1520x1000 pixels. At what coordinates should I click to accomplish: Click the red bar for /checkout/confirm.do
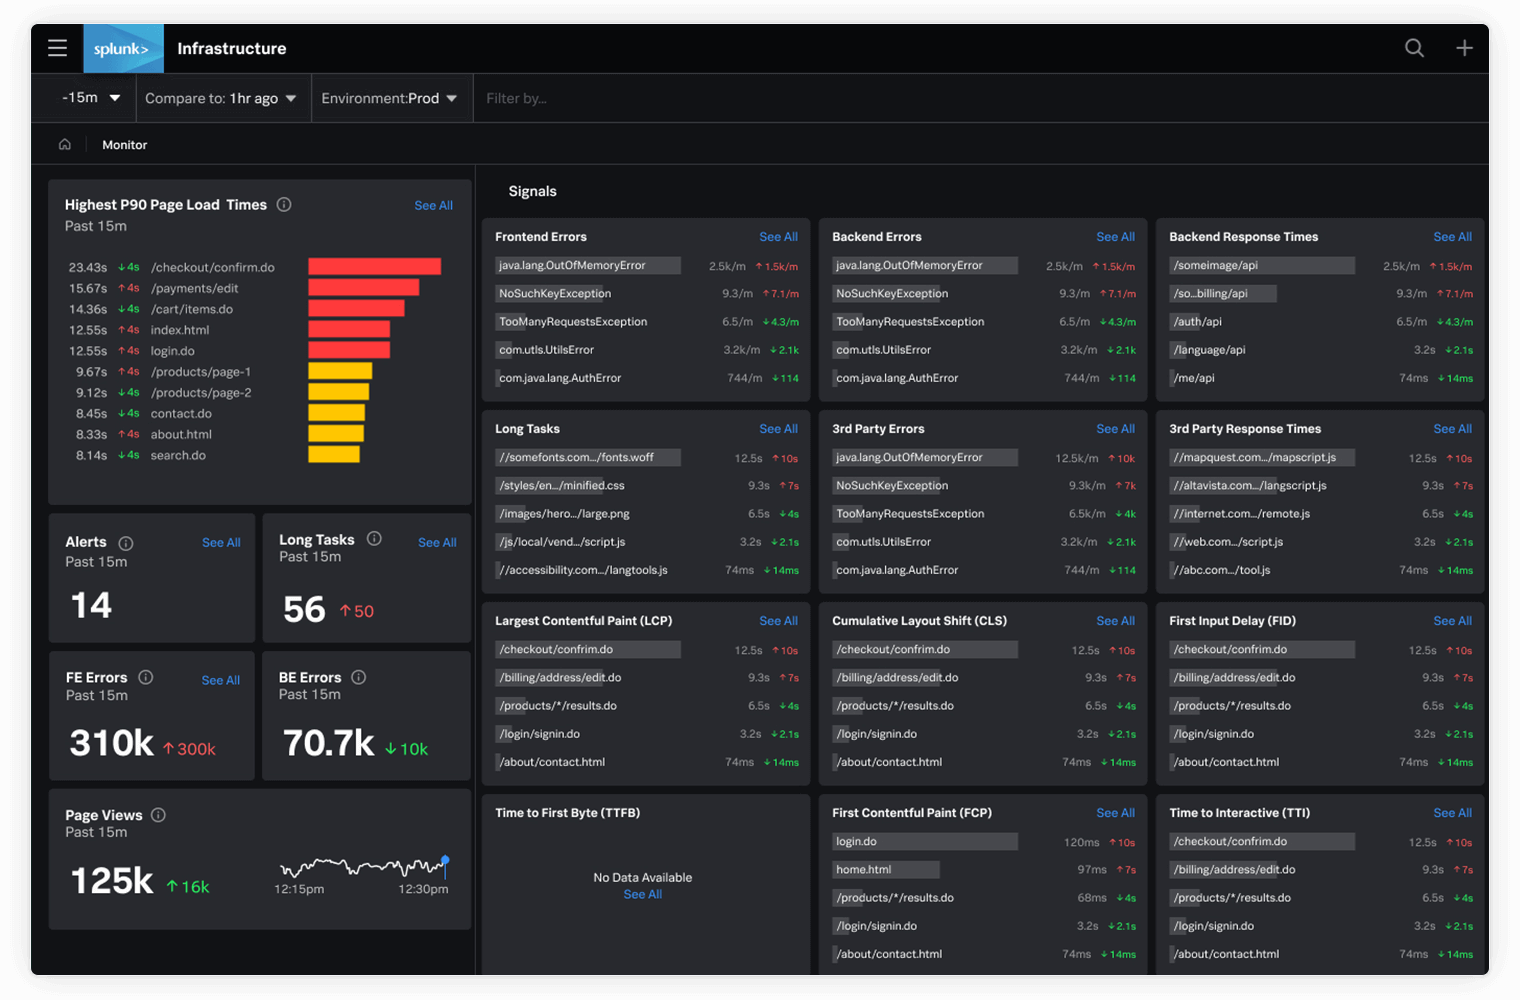point(374,267)
